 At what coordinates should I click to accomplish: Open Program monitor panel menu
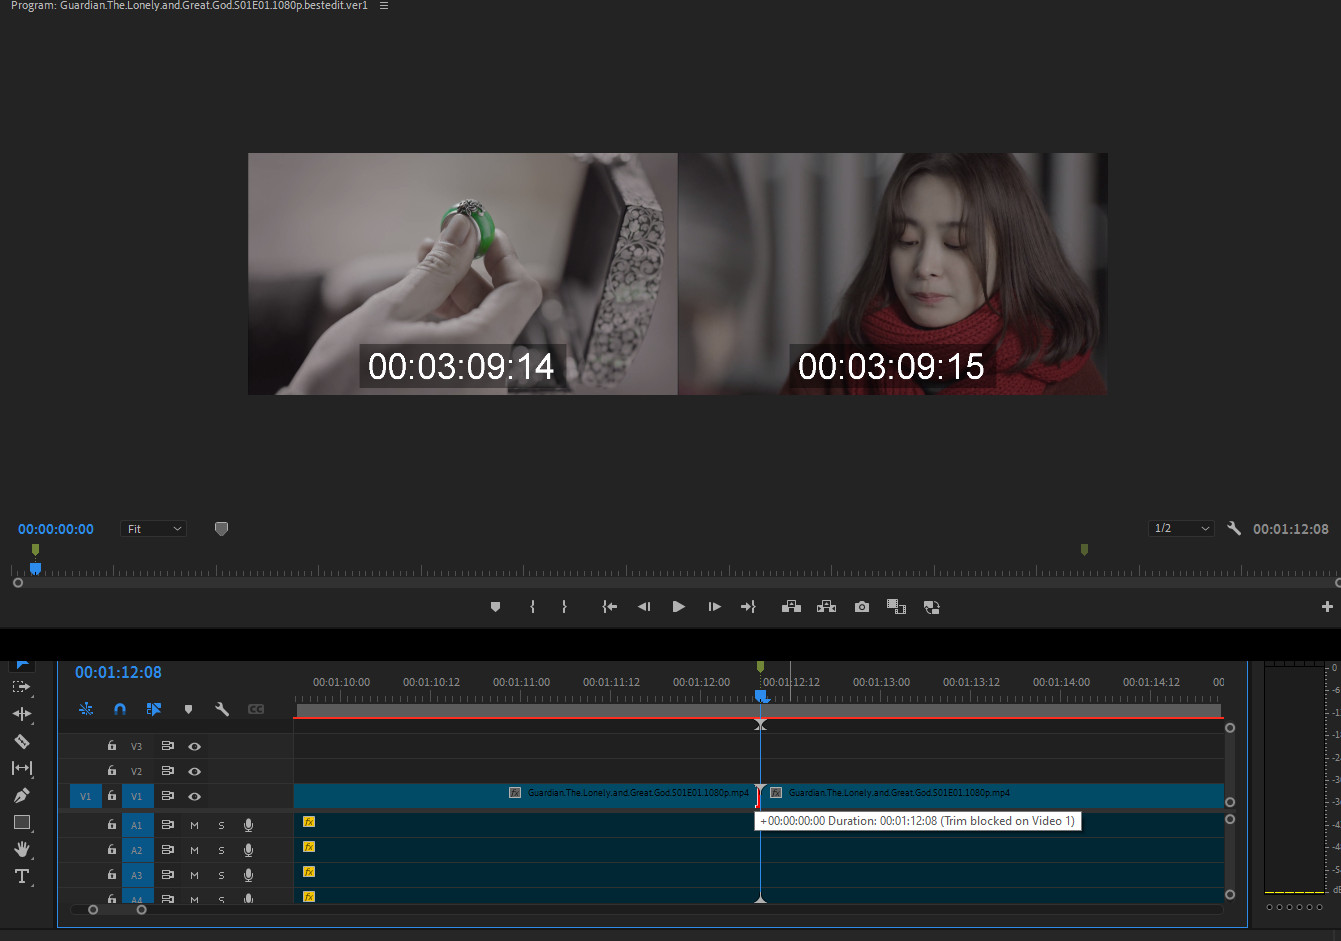click(x=384, y=6)
